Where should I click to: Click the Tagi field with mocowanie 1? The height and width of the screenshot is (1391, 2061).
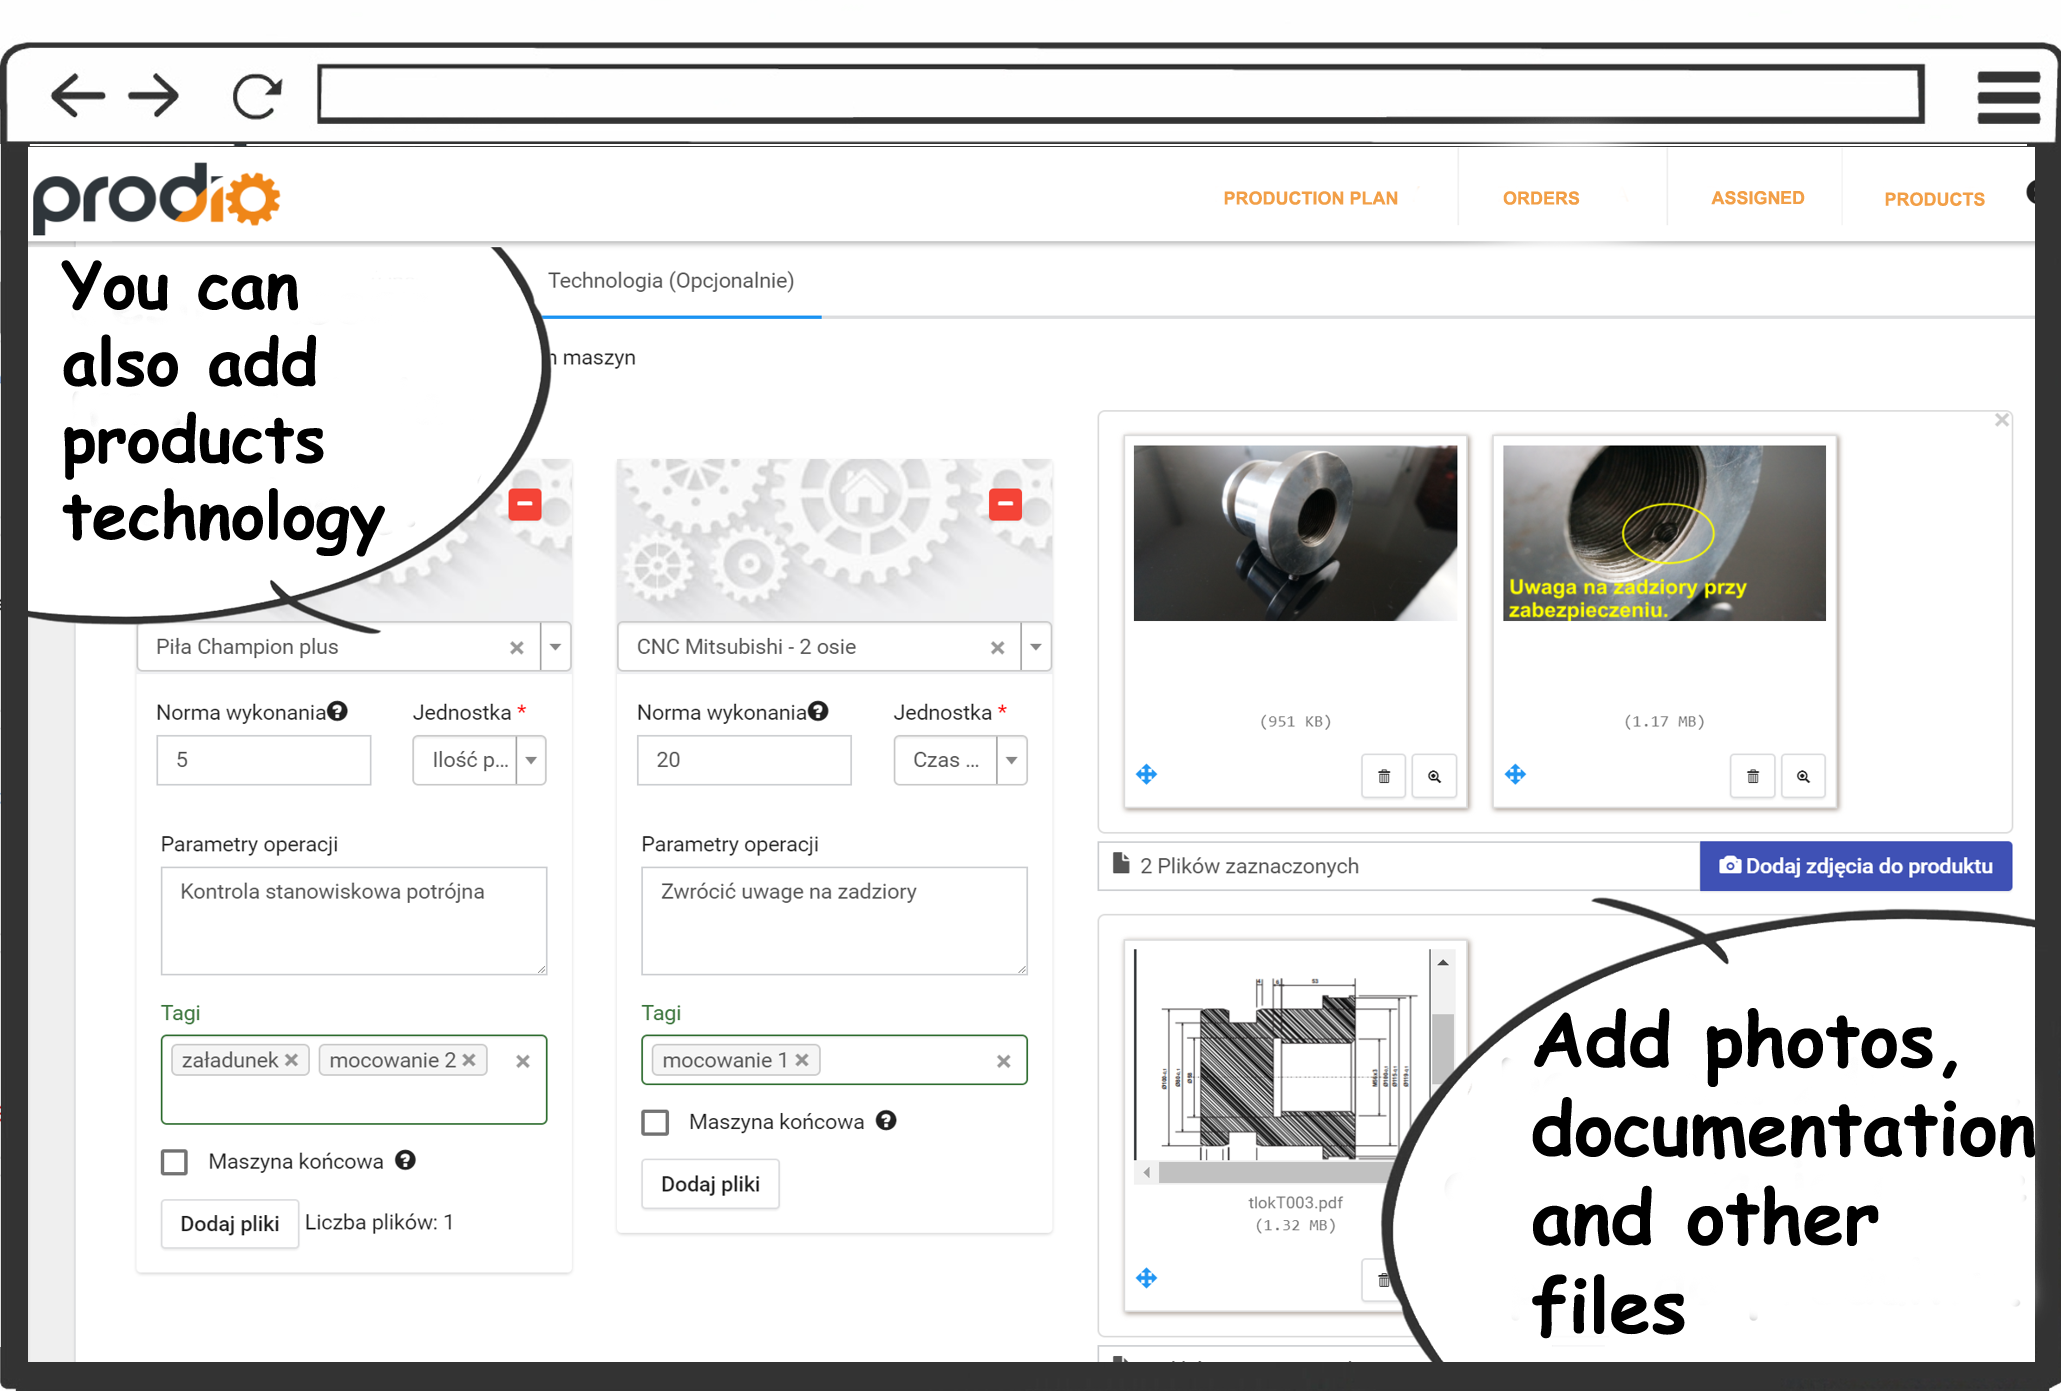tap(834, 1060)
